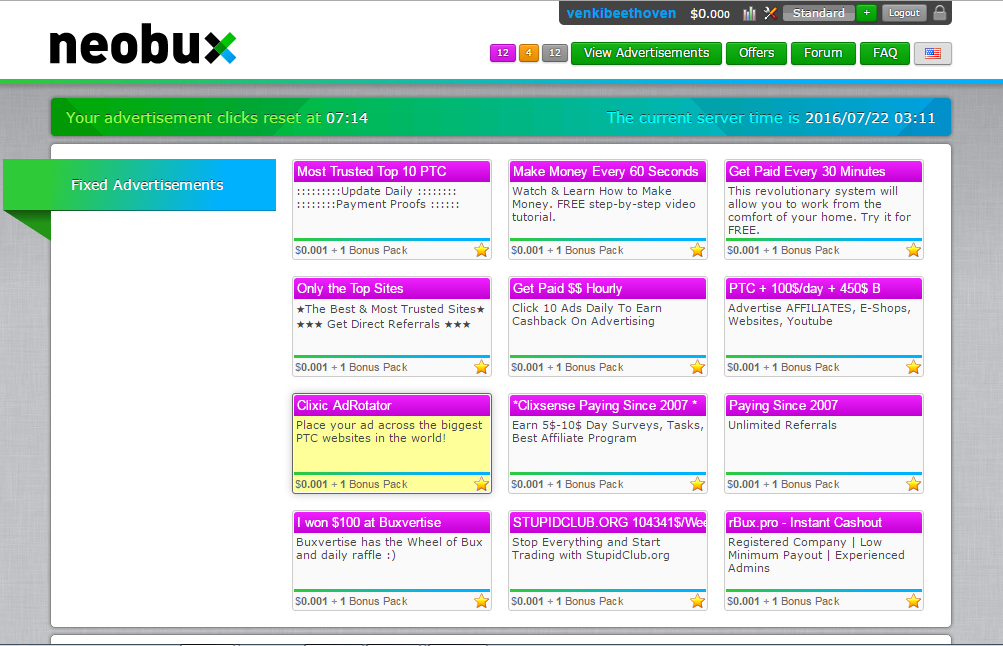Click '$0.001 + 1 Bonus Pack' on Clixic AdRotator

pos(351,484)
